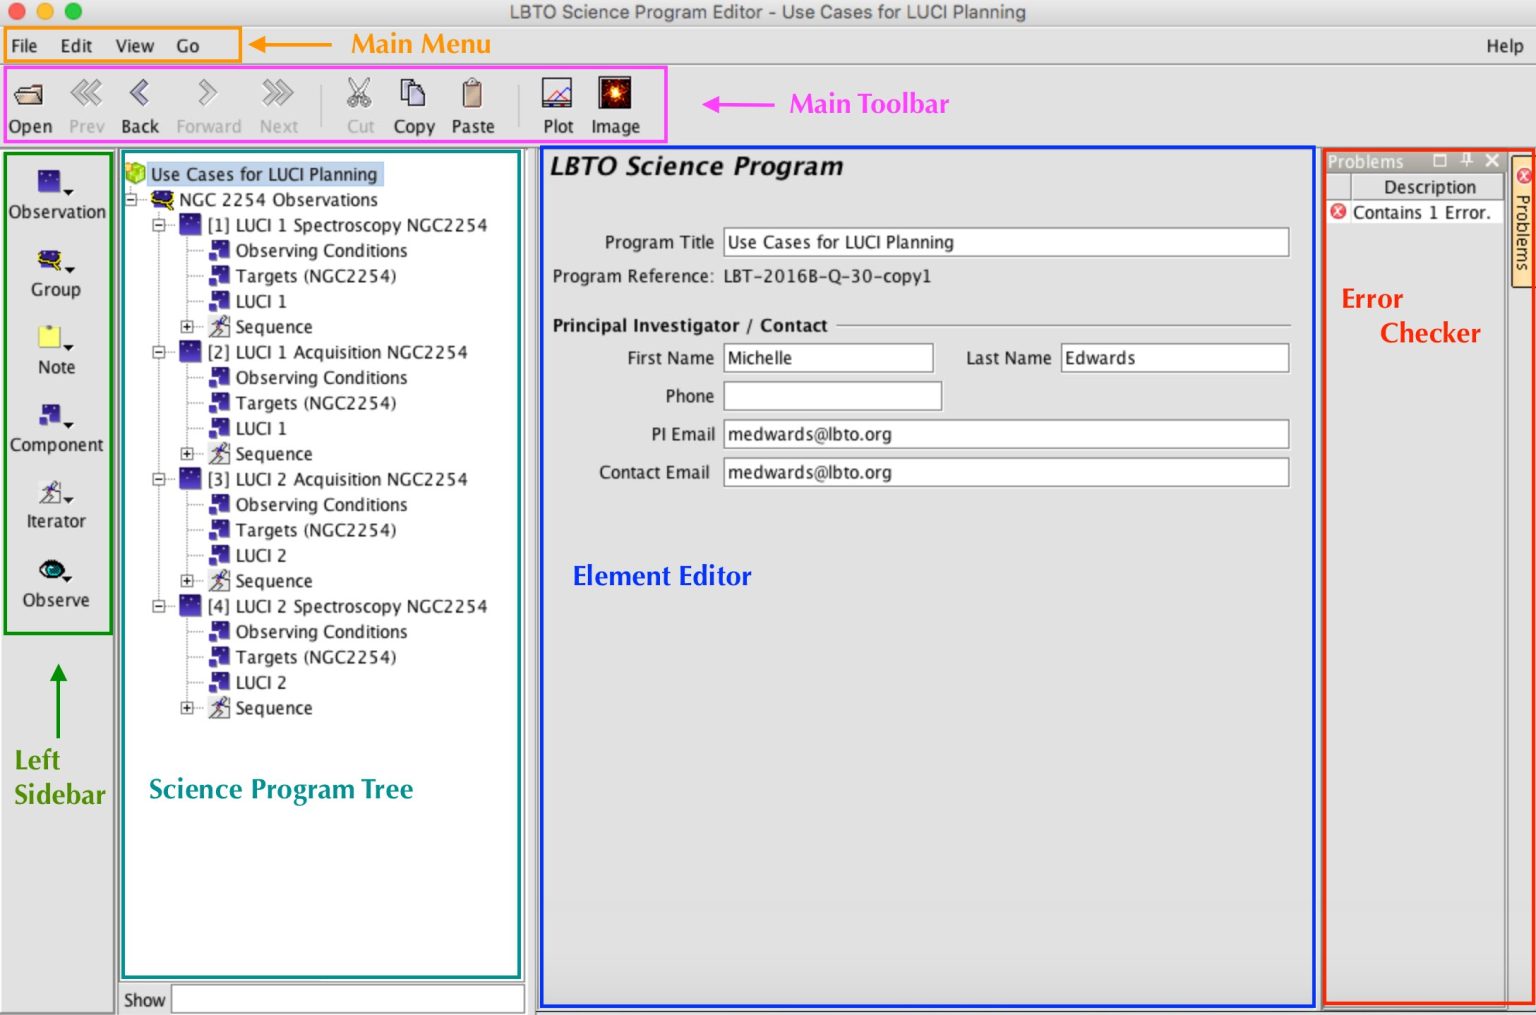Open the File menu

click(25, 46)
